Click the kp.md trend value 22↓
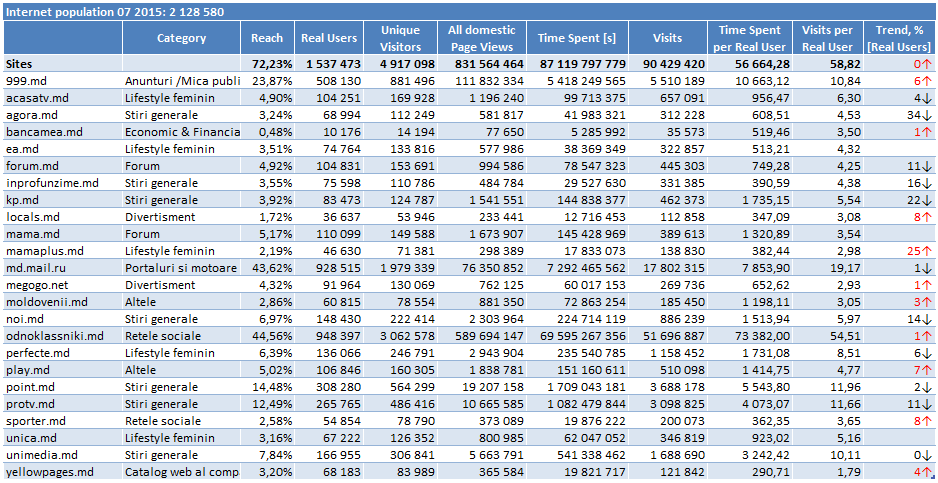Viewport: 938px width, 483px height. click(900, 200)
